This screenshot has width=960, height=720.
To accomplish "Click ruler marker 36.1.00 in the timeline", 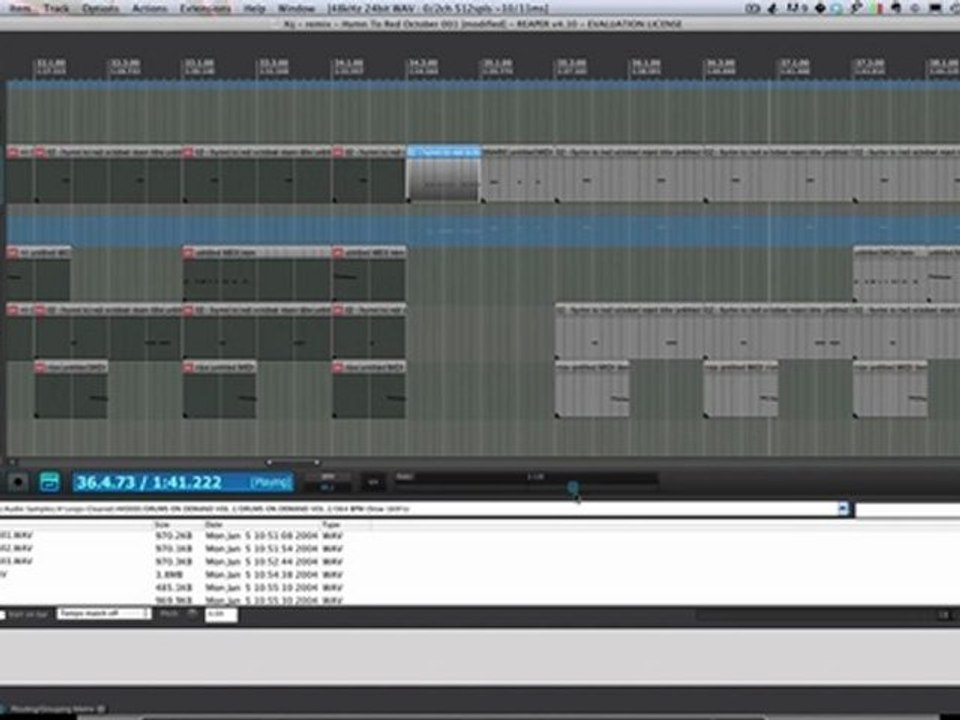I will (646, 67).
